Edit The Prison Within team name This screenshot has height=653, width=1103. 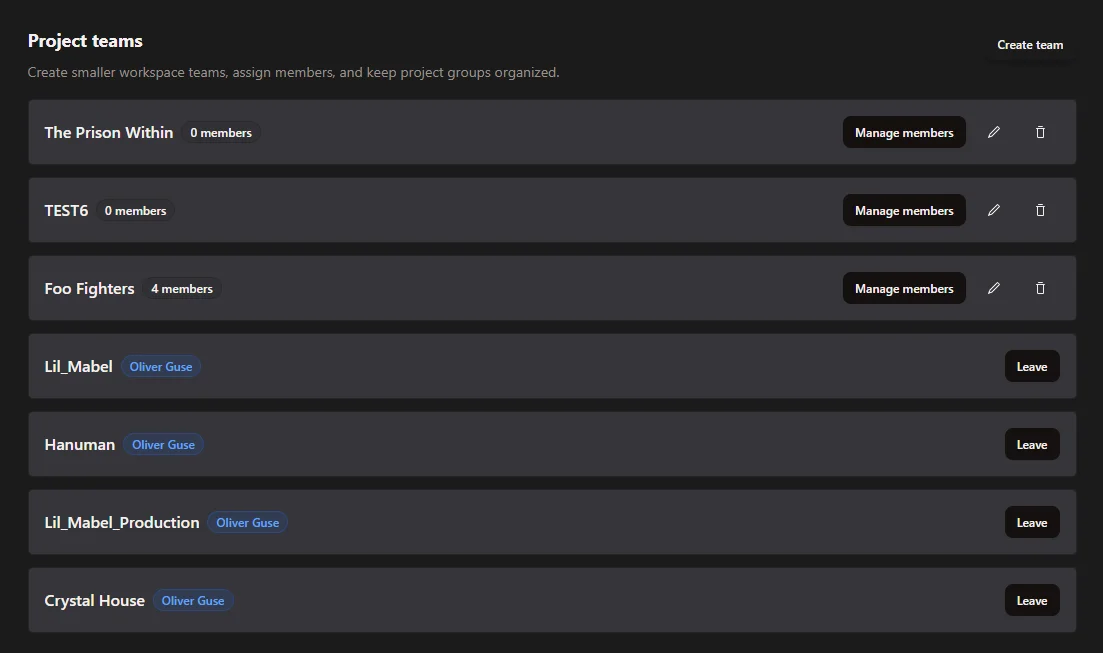(993, 132)
